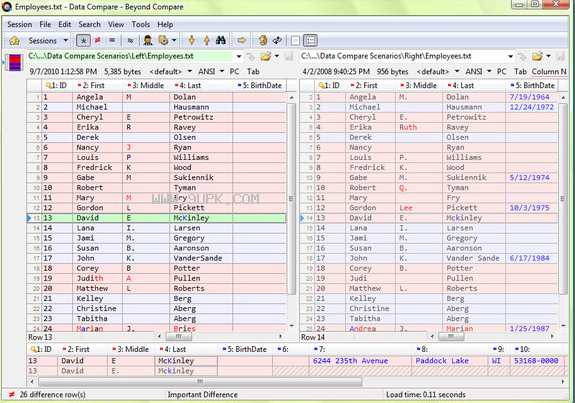575x403 pixels.
Task: Click right pane 'Column N' tab label
Action: (549, 72)
